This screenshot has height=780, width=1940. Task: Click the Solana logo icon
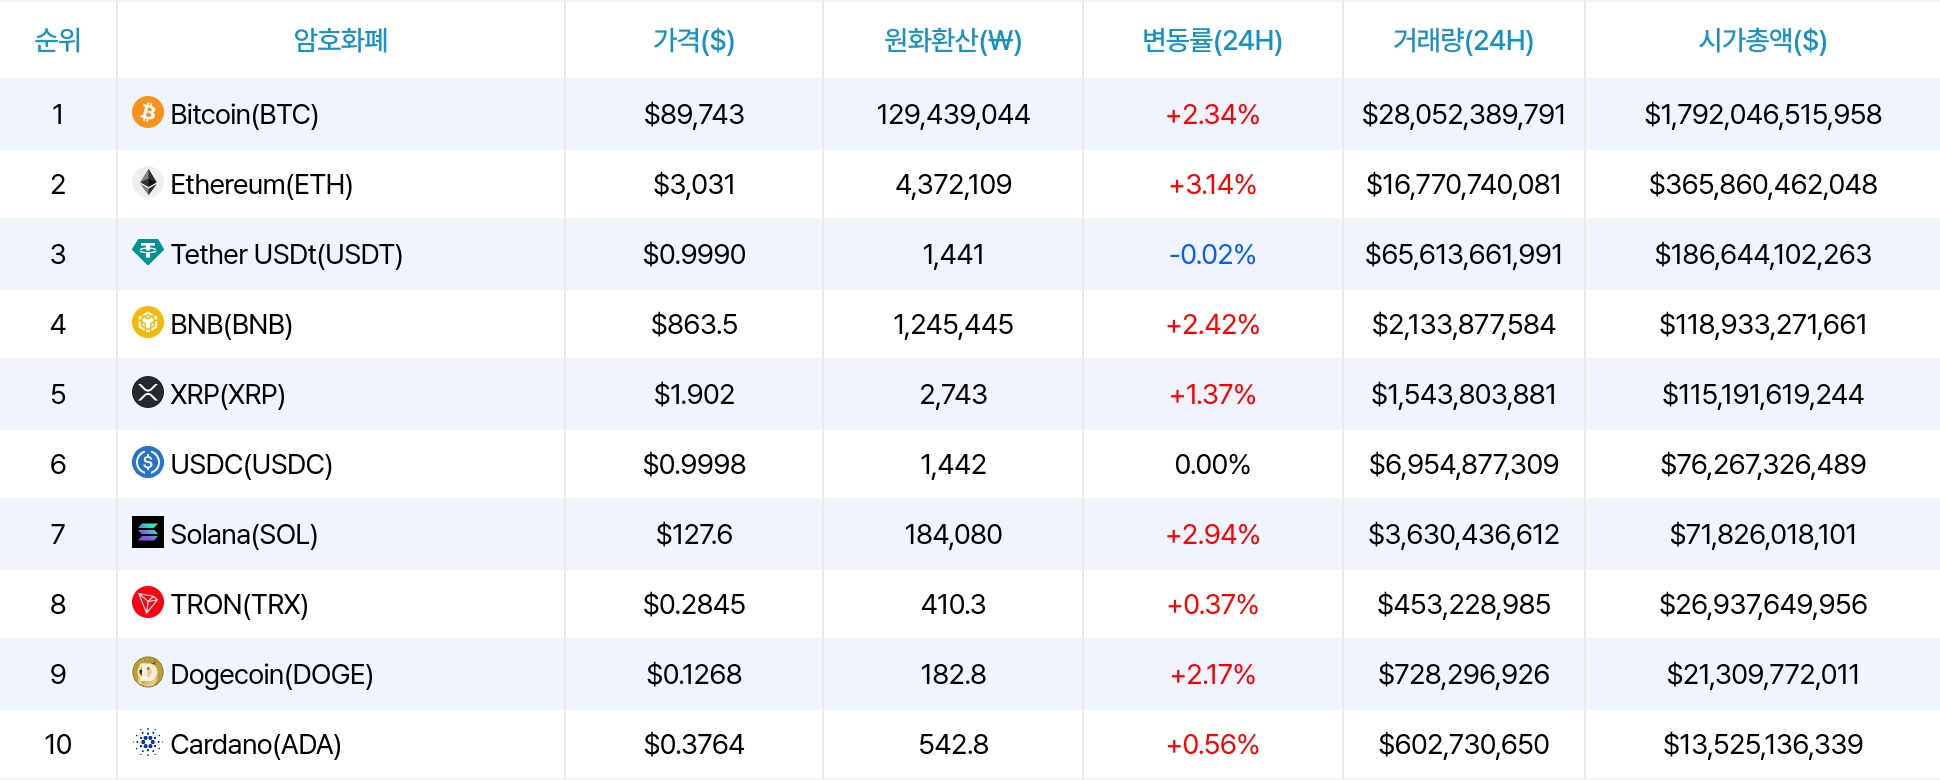pyautogui.click(x=148, y=532)
